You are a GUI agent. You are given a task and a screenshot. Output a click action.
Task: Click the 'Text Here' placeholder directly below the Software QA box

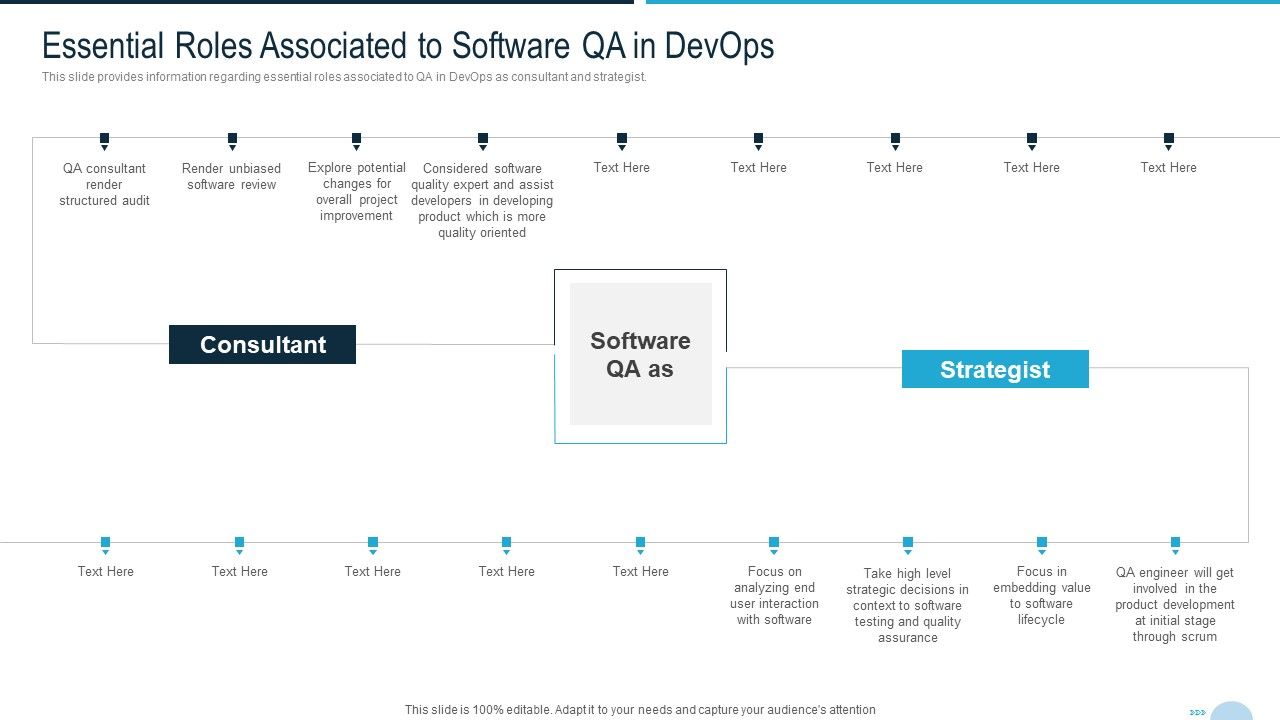point(641,571)
